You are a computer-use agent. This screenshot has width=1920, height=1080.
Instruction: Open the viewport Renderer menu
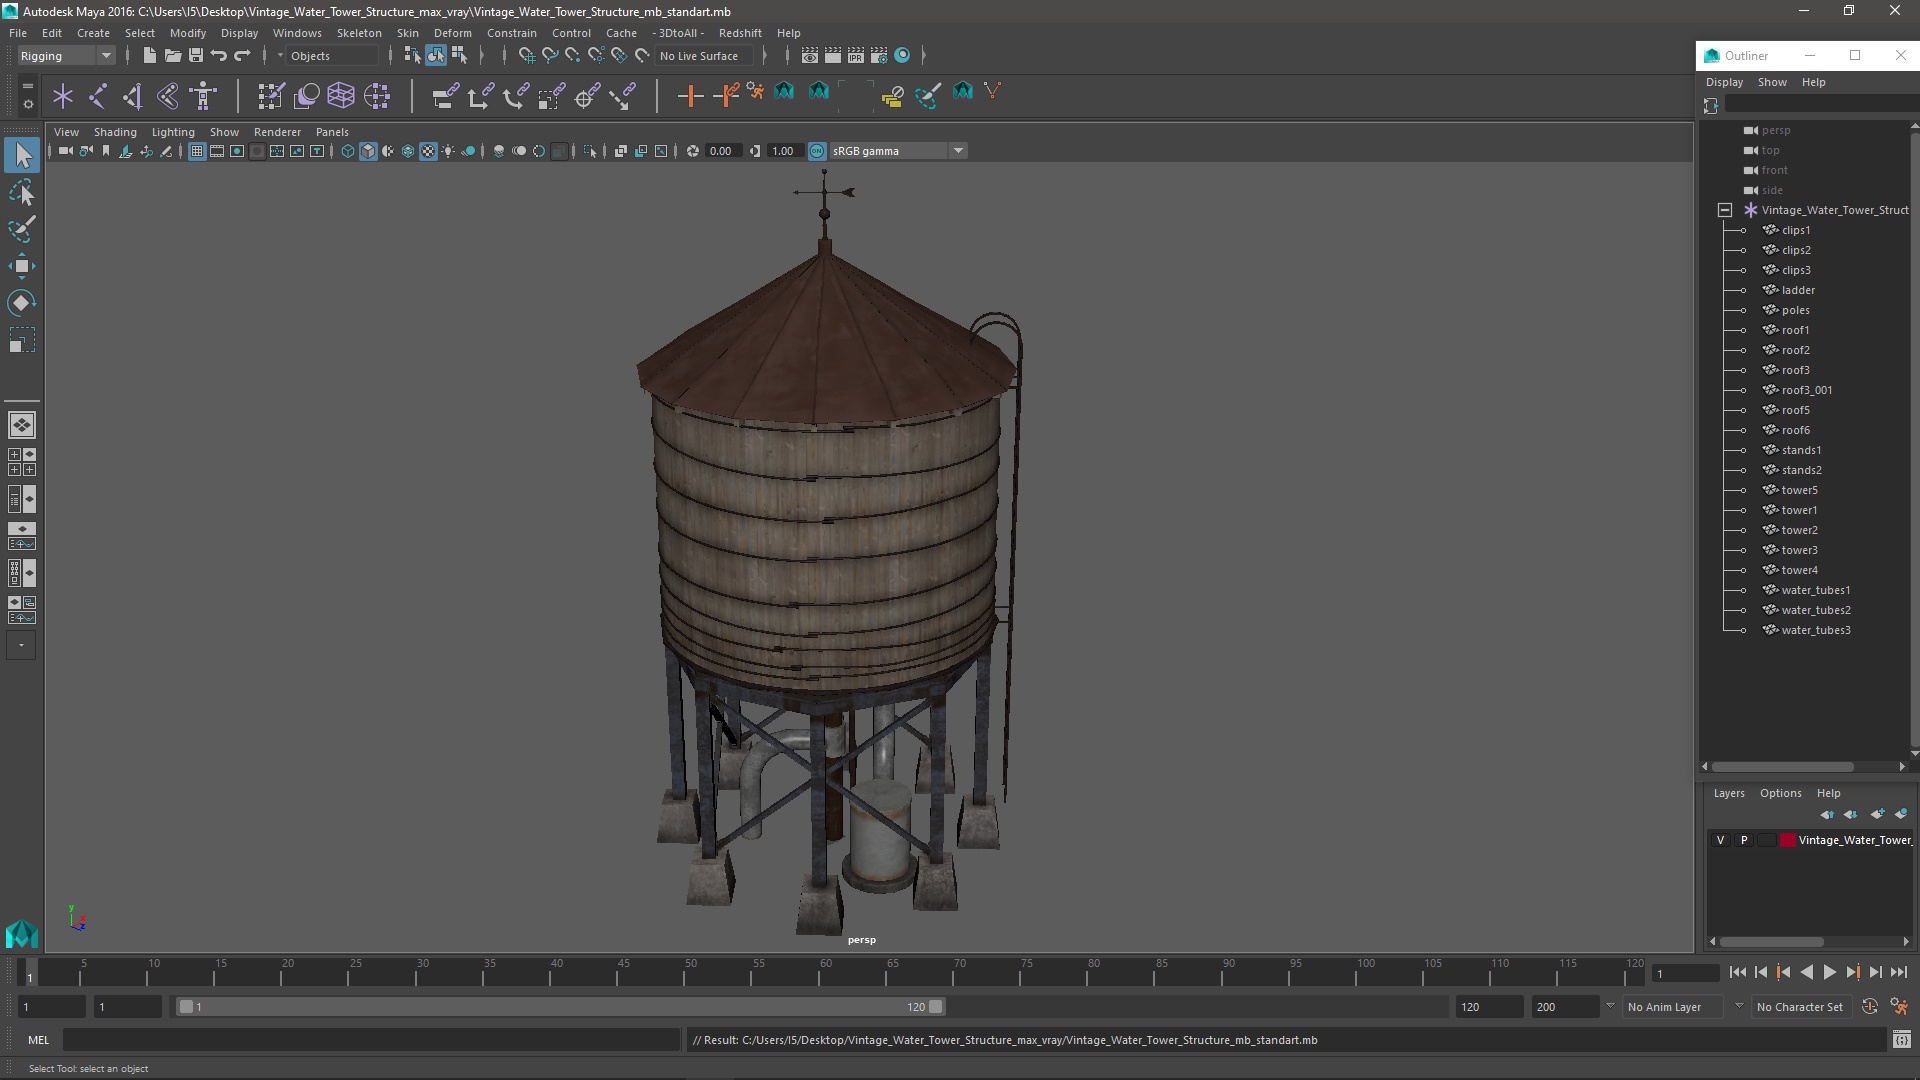[277, 132]
